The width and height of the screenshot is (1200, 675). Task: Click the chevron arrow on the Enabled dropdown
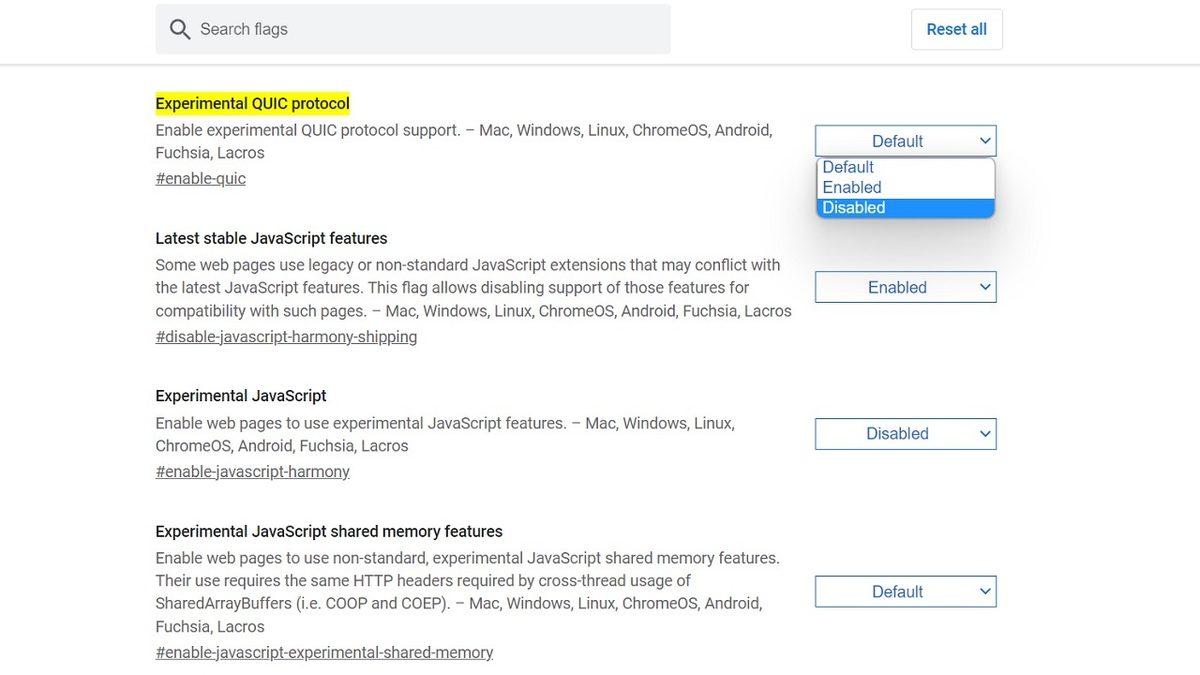tap(984, 287)
